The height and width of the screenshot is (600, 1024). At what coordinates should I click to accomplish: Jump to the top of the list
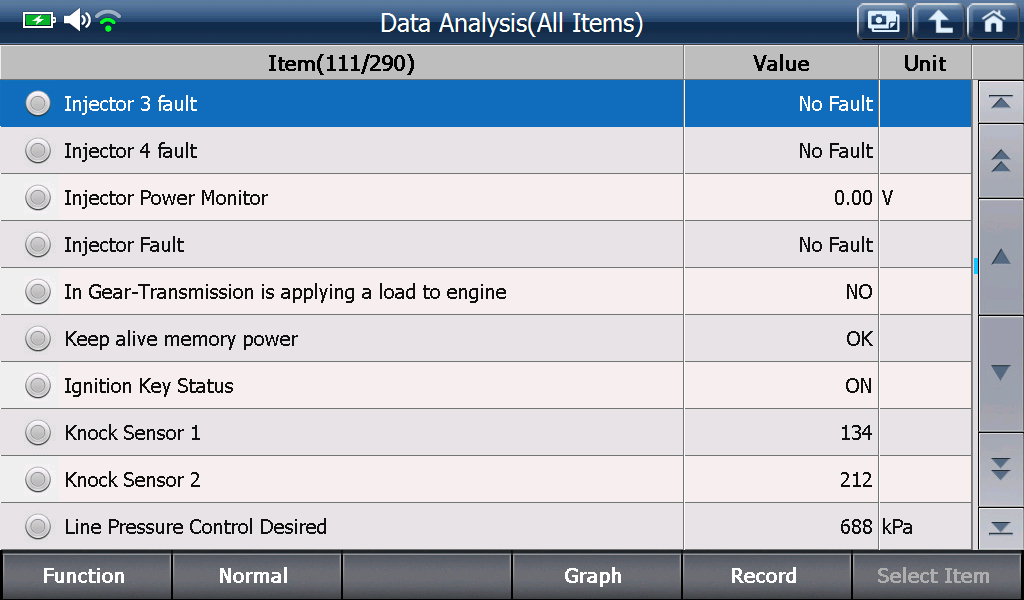pos(1000,103)
